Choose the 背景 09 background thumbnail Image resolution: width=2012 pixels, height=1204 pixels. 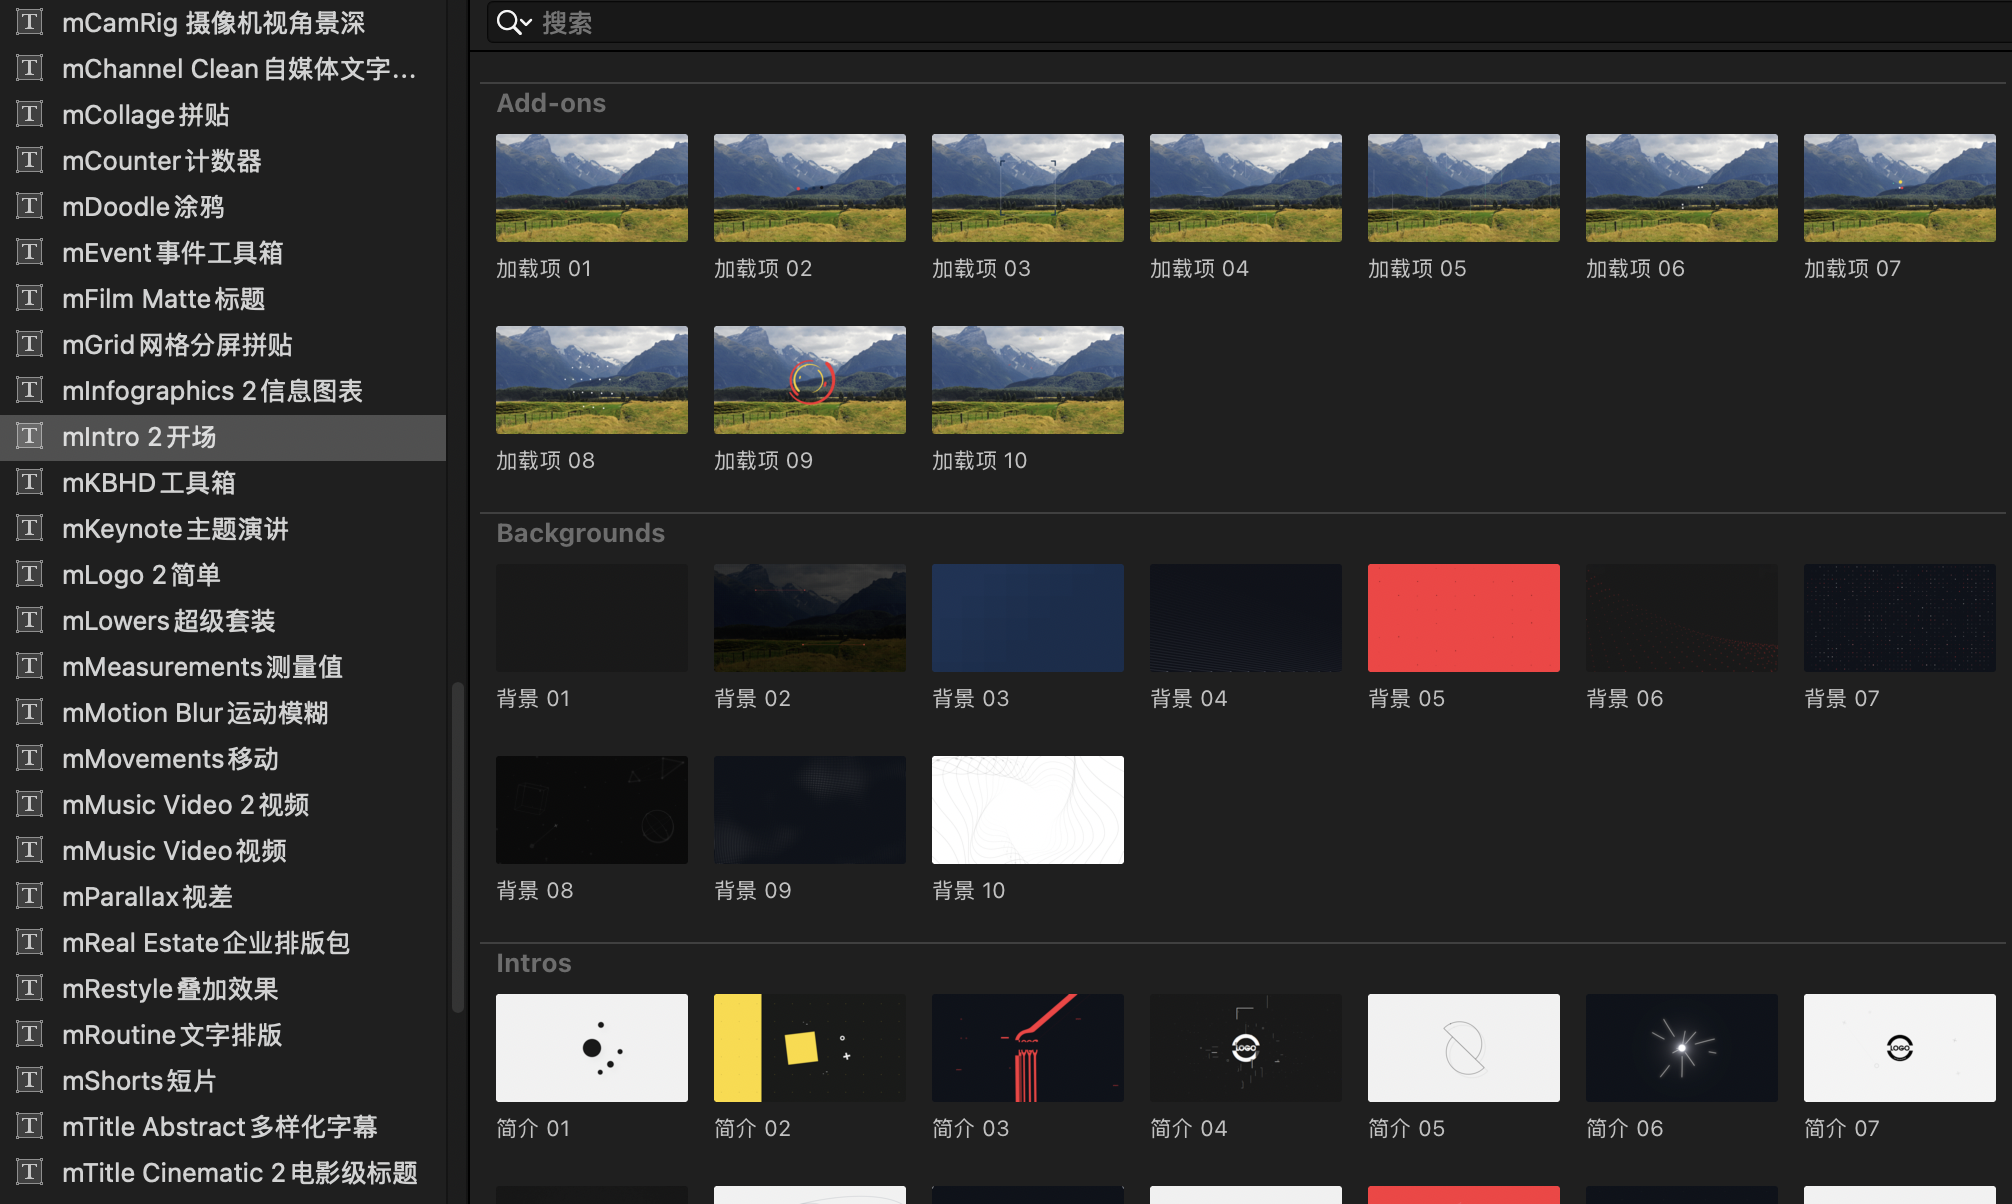pos(810,810)
